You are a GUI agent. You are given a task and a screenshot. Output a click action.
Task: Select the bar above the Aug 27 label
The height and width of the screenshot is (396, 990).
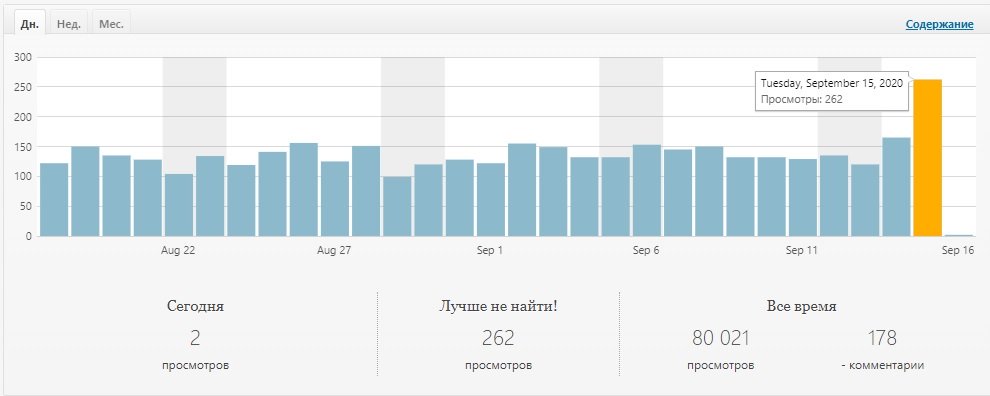click(335, 199)
